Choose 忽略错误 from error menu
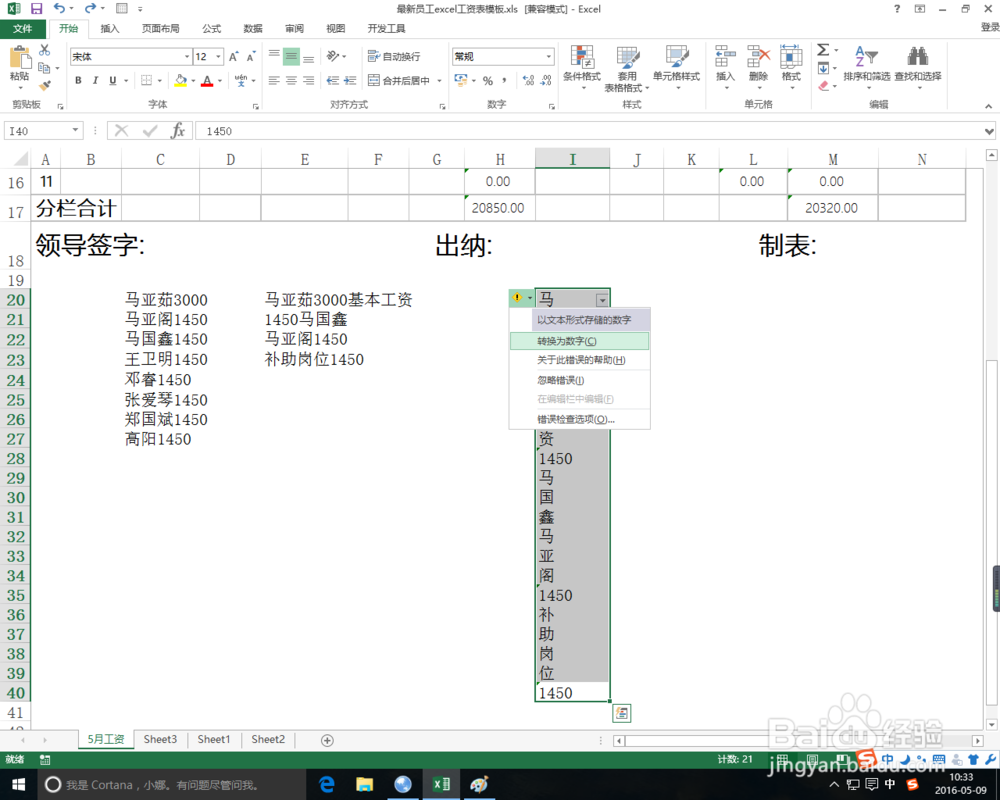Image resolution: width=1000 pixels, height=800 pixels. pyautogui.click(x=579, y=380)
